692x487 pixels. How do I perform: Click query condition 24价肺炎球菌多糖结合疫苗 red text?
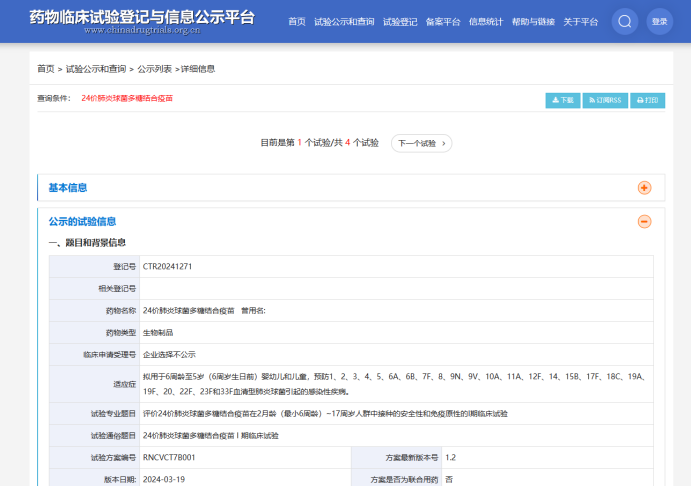pyautogui.click(x=127, y=98)
